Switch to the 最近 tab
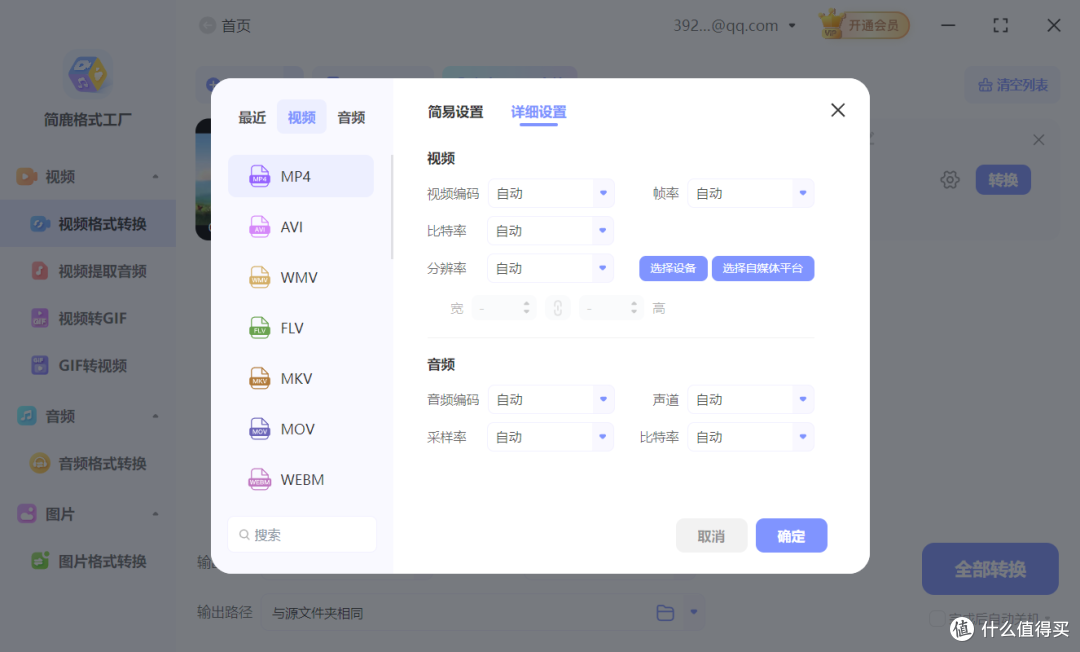The width and height of the screenshot is (1080, 652). [x=252, y=117]
